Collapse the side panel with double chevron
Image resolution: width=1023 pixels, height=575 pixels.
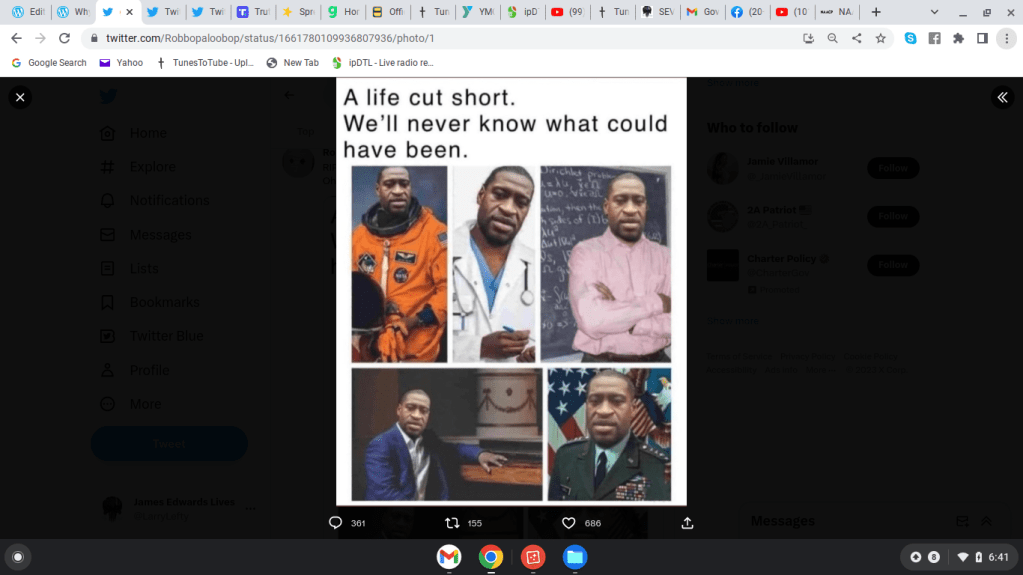(1002, 97)
